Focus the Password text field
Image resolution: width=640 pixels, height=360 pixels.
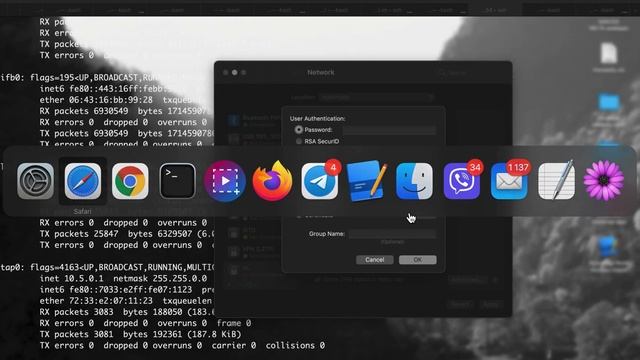pos(389,130)
